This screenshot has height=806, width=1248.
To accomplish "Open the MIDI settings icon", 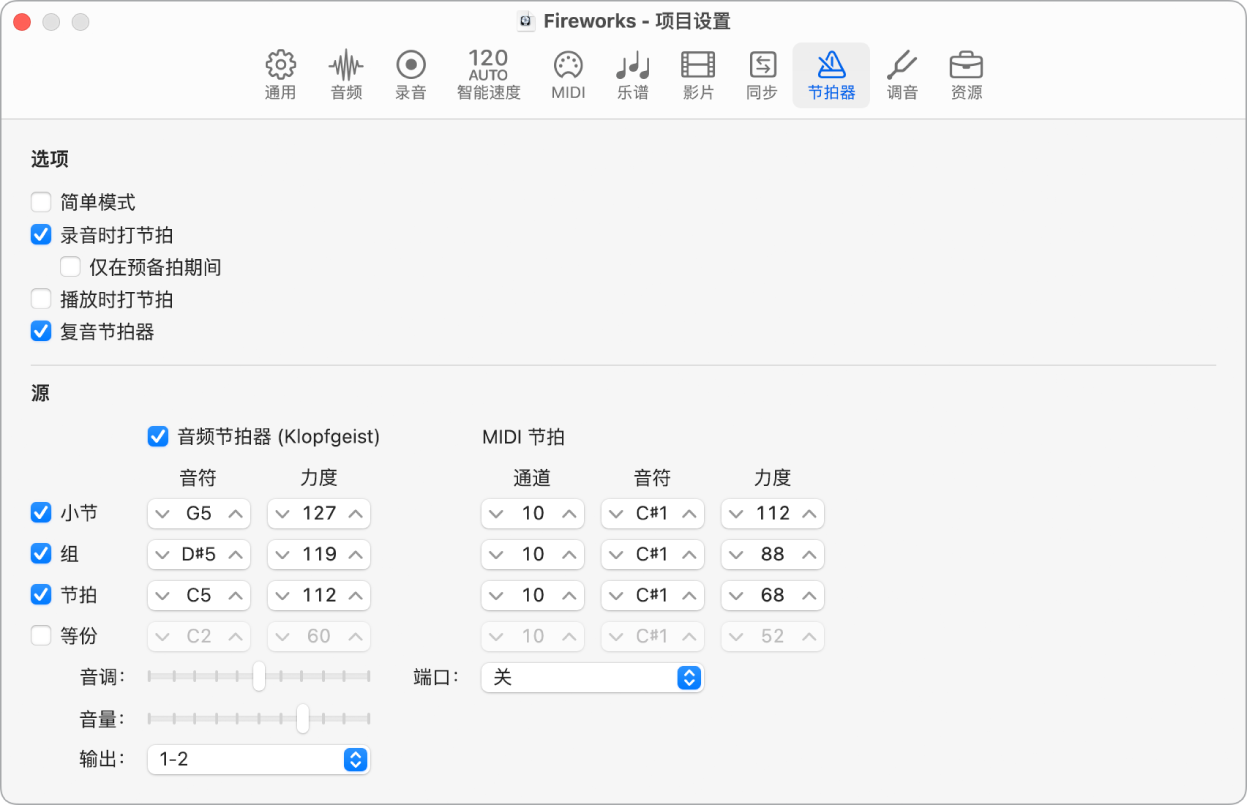I will click(x=568, y=66).
